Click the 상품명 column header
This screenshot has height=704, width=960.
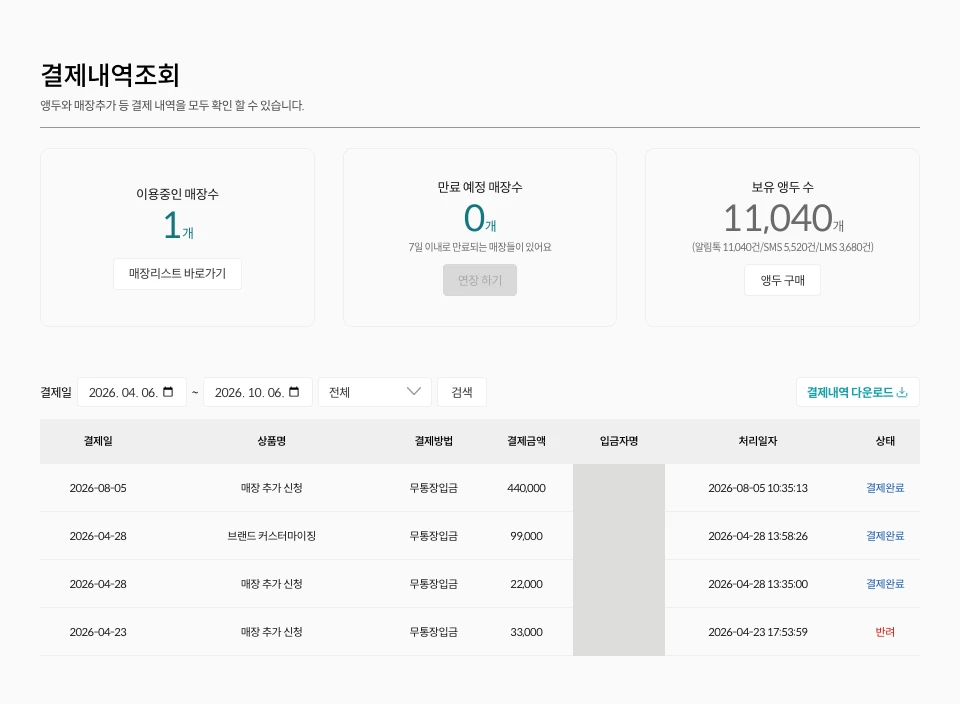tap(271, 441)
